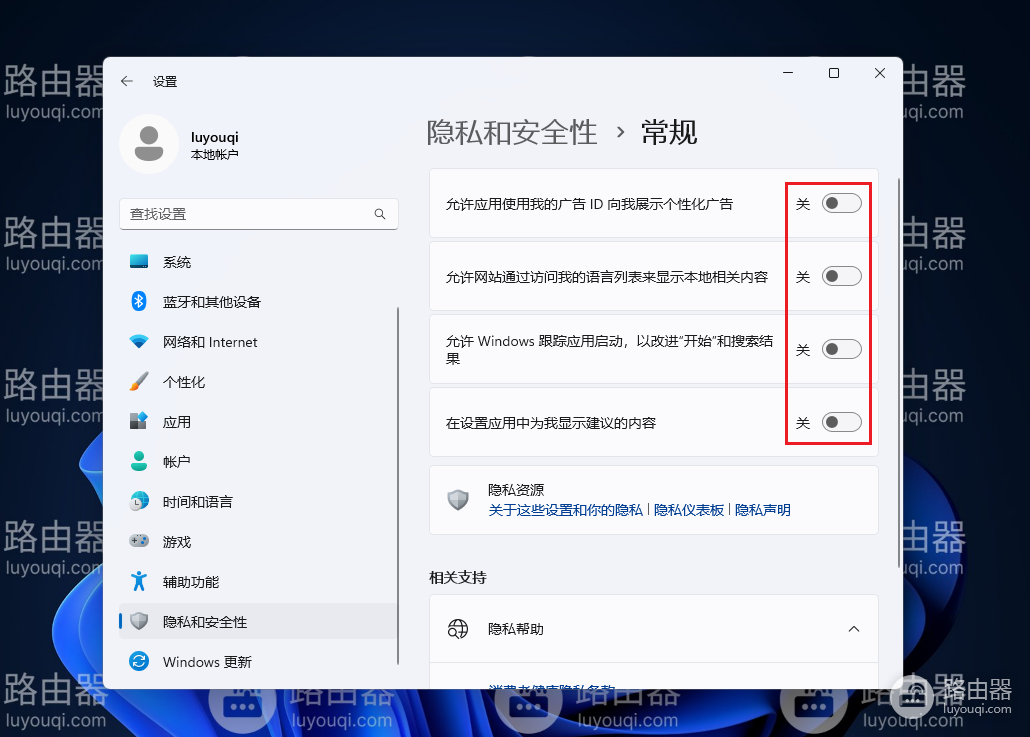
Task: Click the paintbrush icon for 个性化
Action: [139, 382]
